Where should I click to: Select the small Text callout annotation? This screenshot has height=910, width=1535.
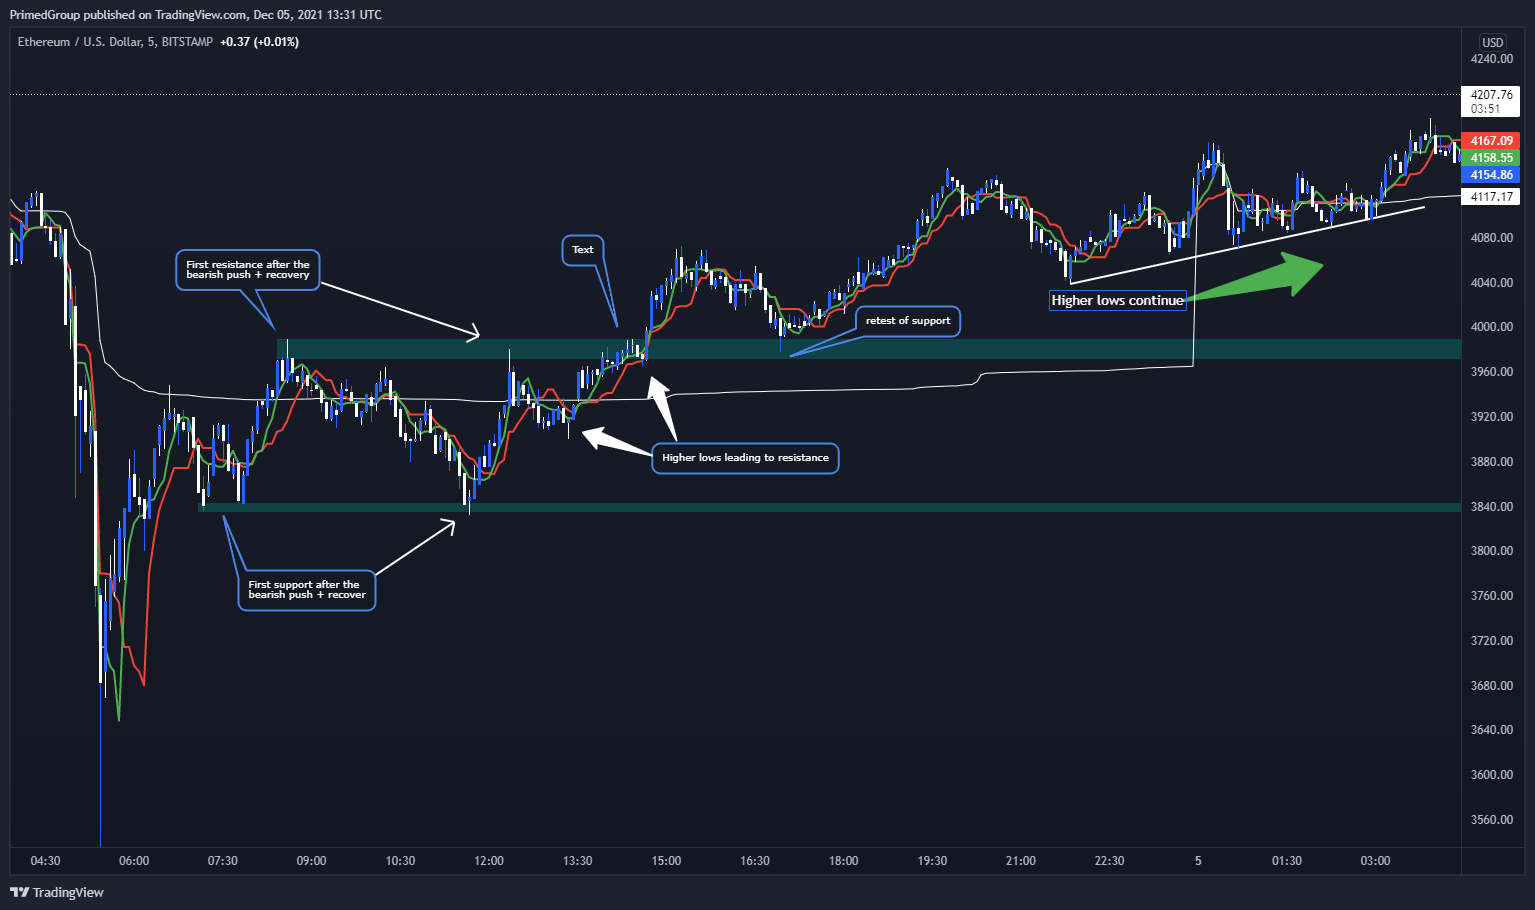tap(583, 250)
